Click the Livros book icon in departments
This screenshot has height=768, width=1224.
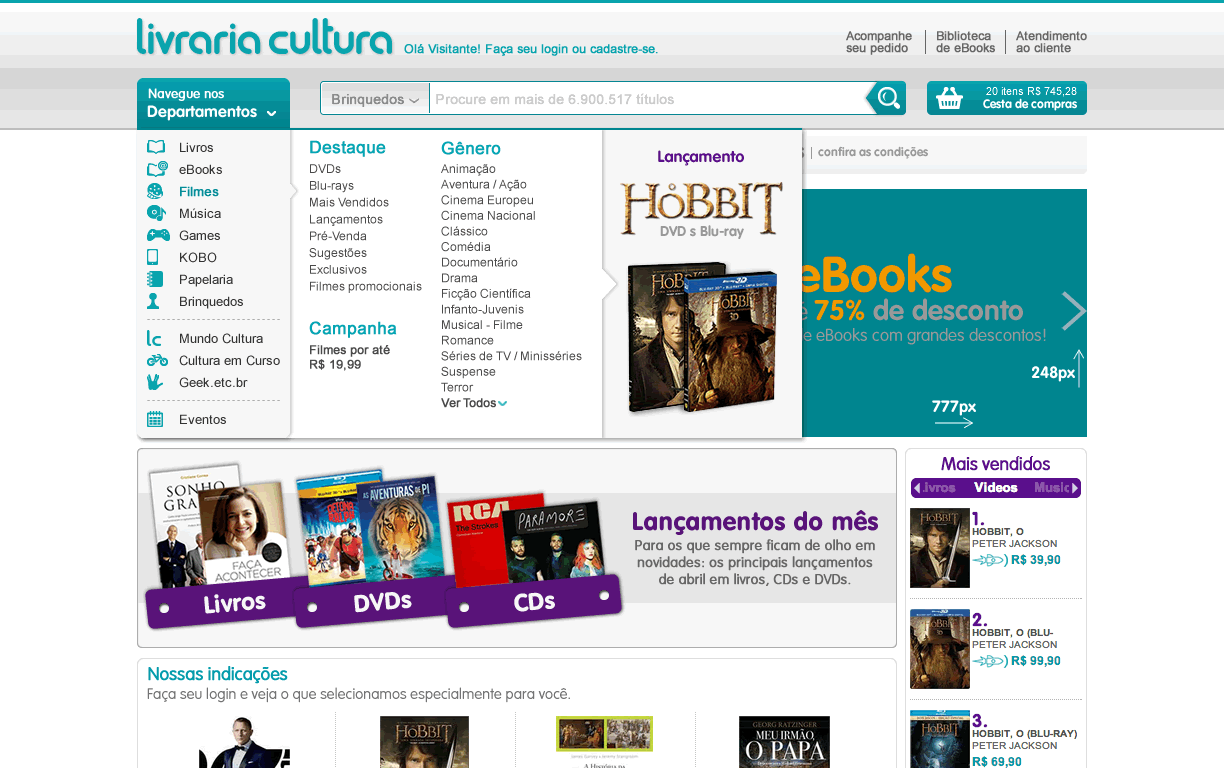click(156, 147)
